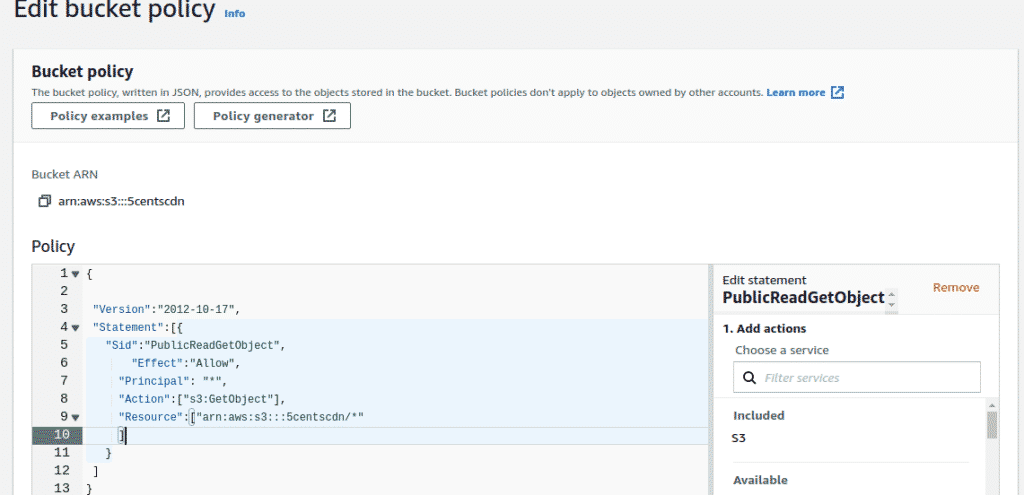Open Policy examples in a new tab
The height and width of the screenshot is (495, 1024).
(x=108, y=116)
